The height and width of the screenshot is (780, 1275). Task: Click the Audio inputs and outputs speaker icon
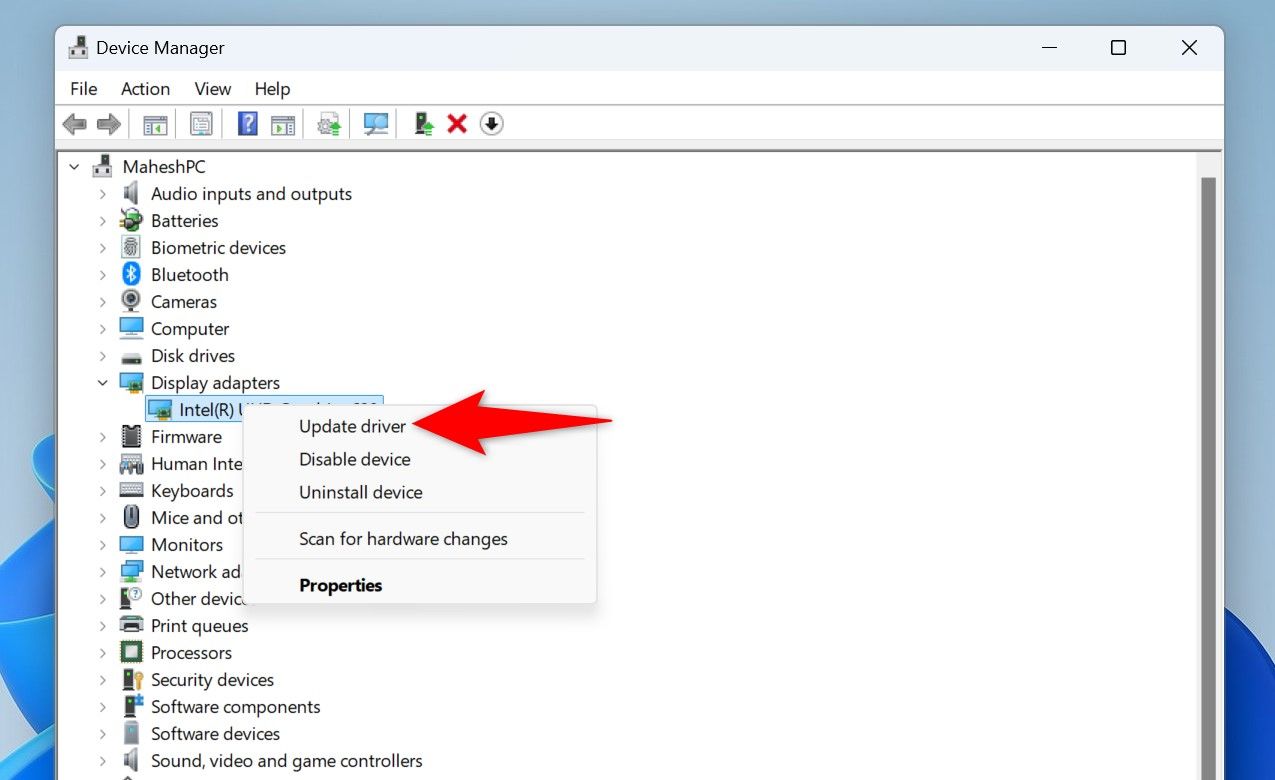point(131,193)
